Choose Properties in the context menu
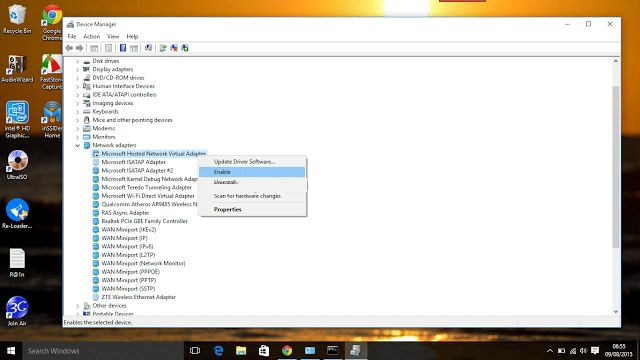 pos(252,209)
